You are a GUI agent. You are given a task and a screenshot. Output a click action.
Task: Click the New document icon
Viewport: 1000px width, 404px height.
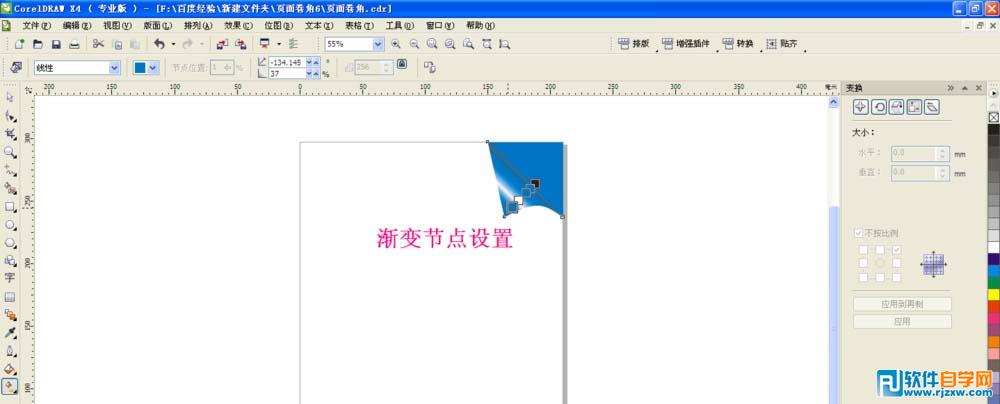pos(20,44)
